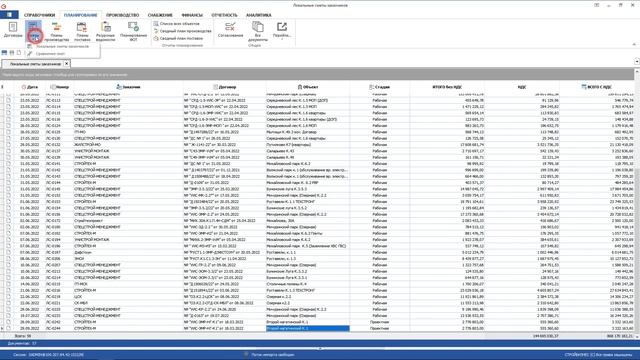Open Планы поставок in the ribbon
Image resolution: width=640 pixels, height=360 pixels.
click(x=82, y=32)
